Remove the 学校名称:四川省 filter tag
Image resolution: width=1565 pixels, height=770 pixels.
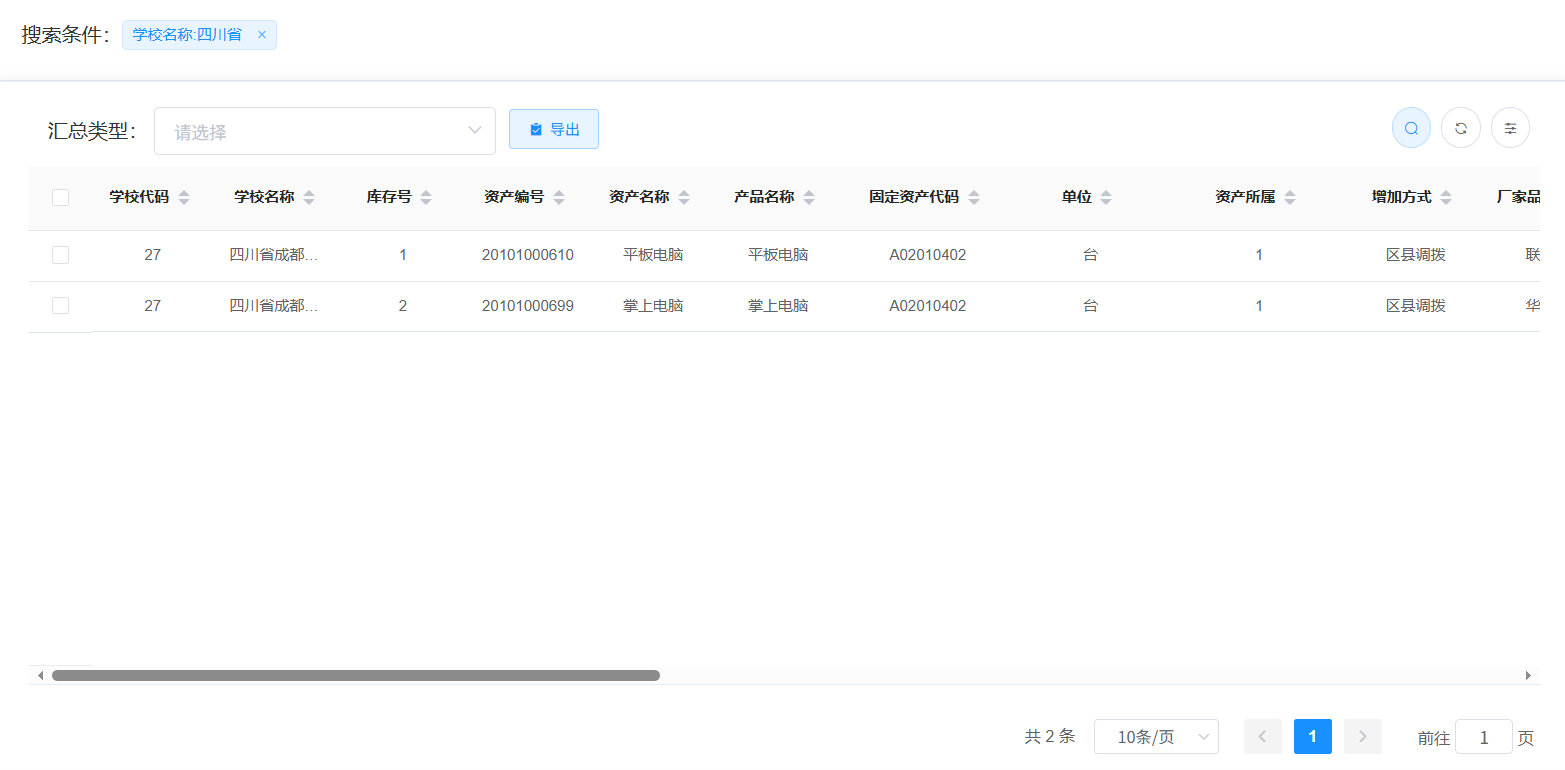click(x=262, y=35)
